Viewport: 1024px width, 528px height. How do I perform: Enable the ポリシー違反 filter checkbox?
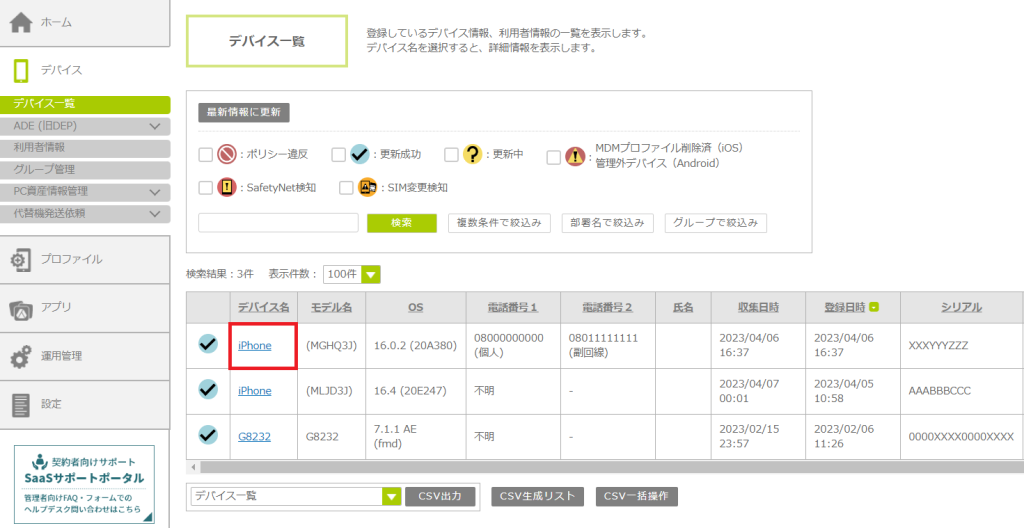(206, 155)
